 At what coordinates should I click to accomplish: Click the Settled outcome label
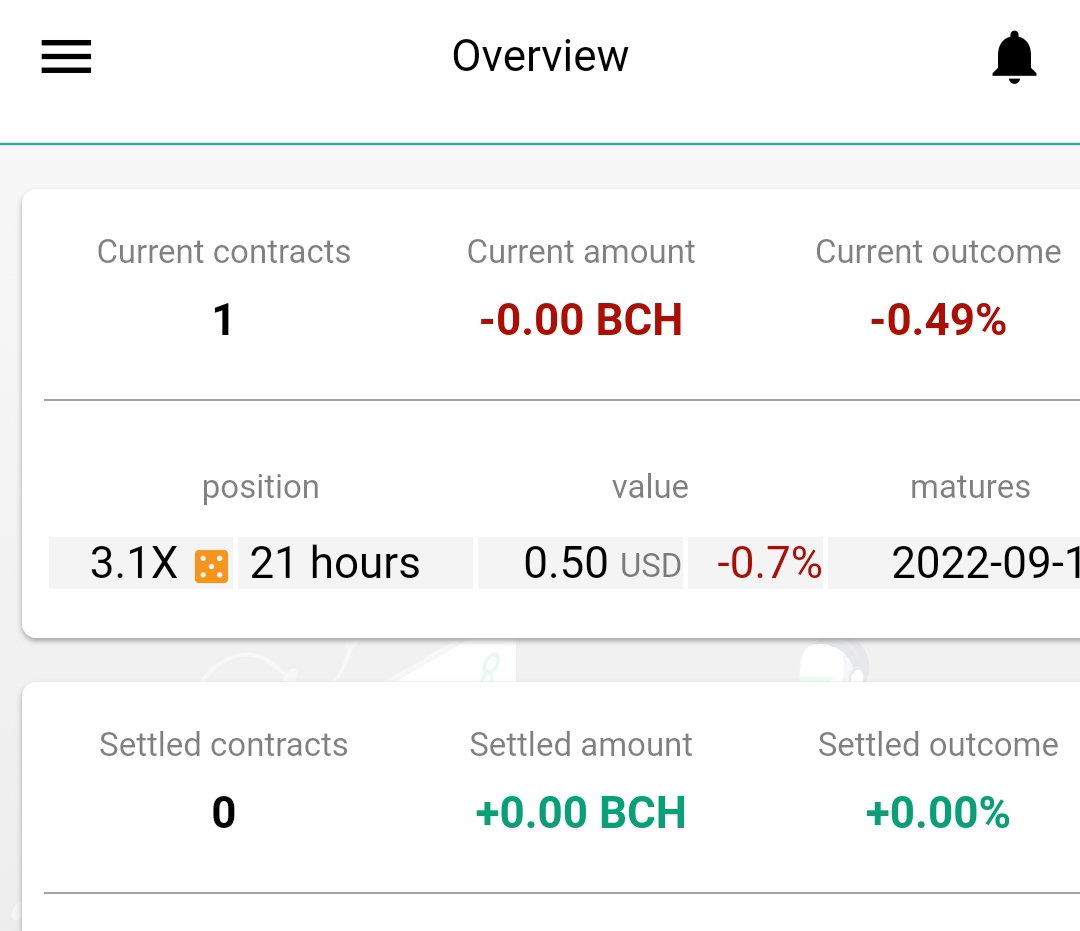point(938,745)
